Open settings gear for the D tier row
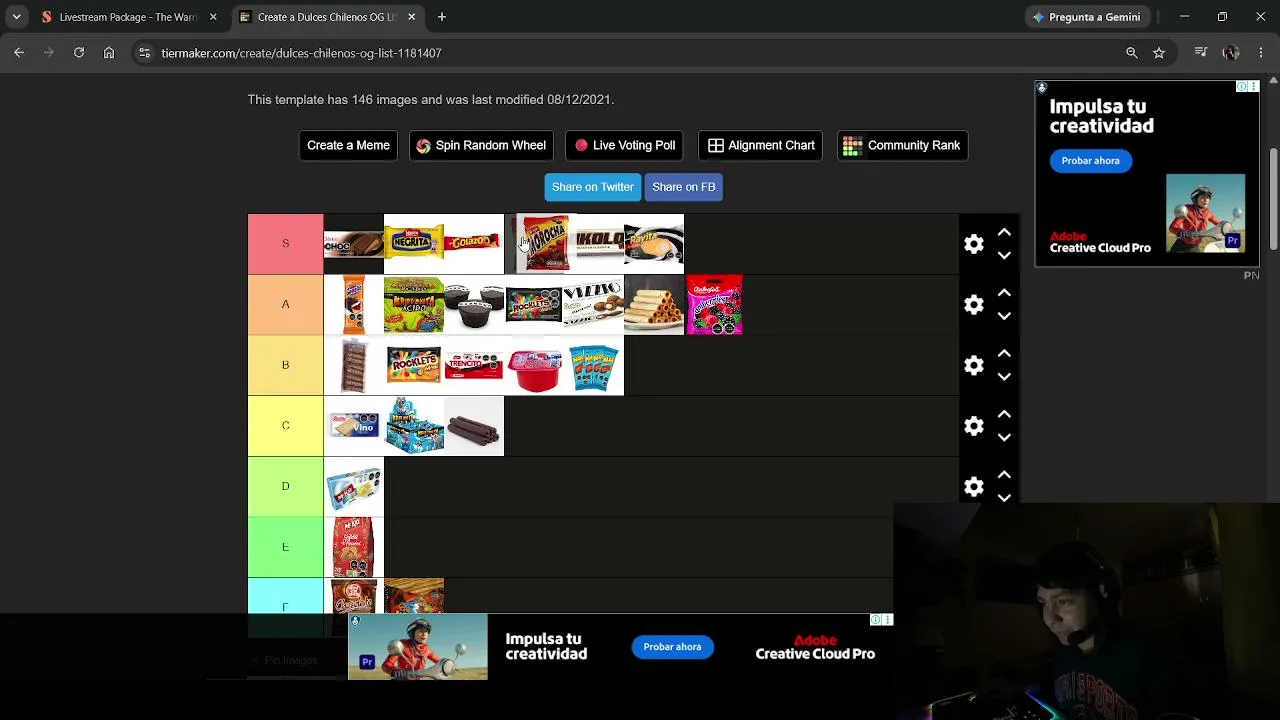This screenshot has width=1280, height=720. [x=974, y=487]
